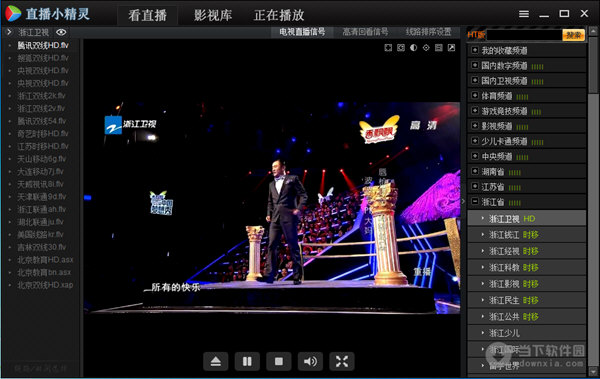
Task: Pause the live playback
Action: (247, 361)
